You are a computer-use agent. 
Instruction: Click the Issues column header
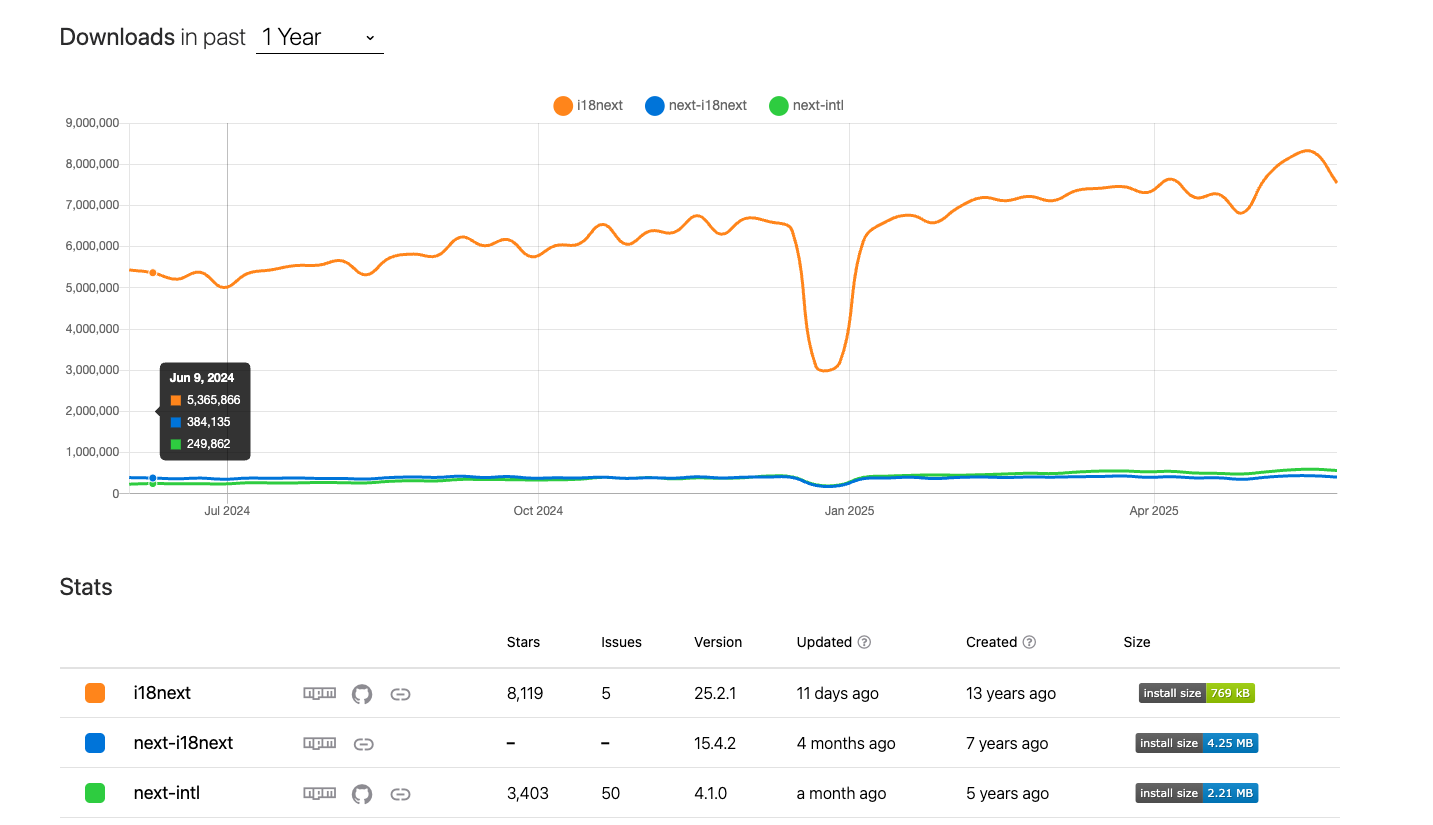pos(621,642)
